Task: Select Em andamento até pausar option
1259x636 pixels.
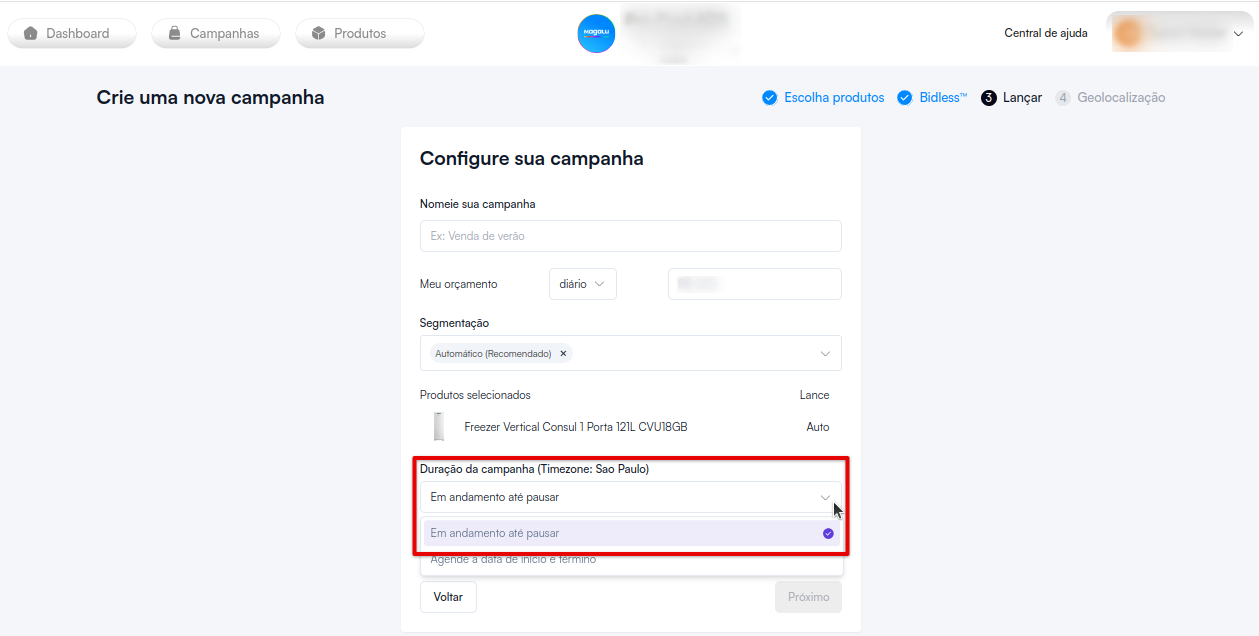Action: pos(631,533)
